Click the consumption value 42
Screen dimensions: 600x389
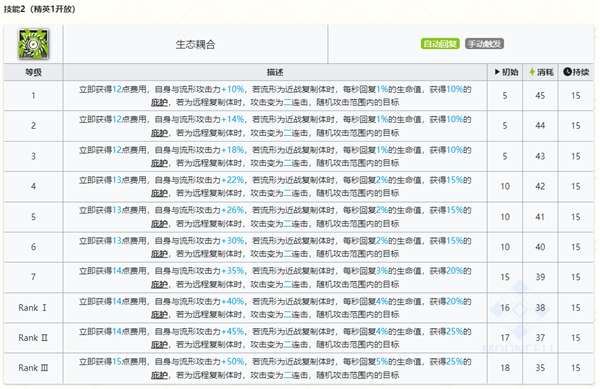pos(540,186)
